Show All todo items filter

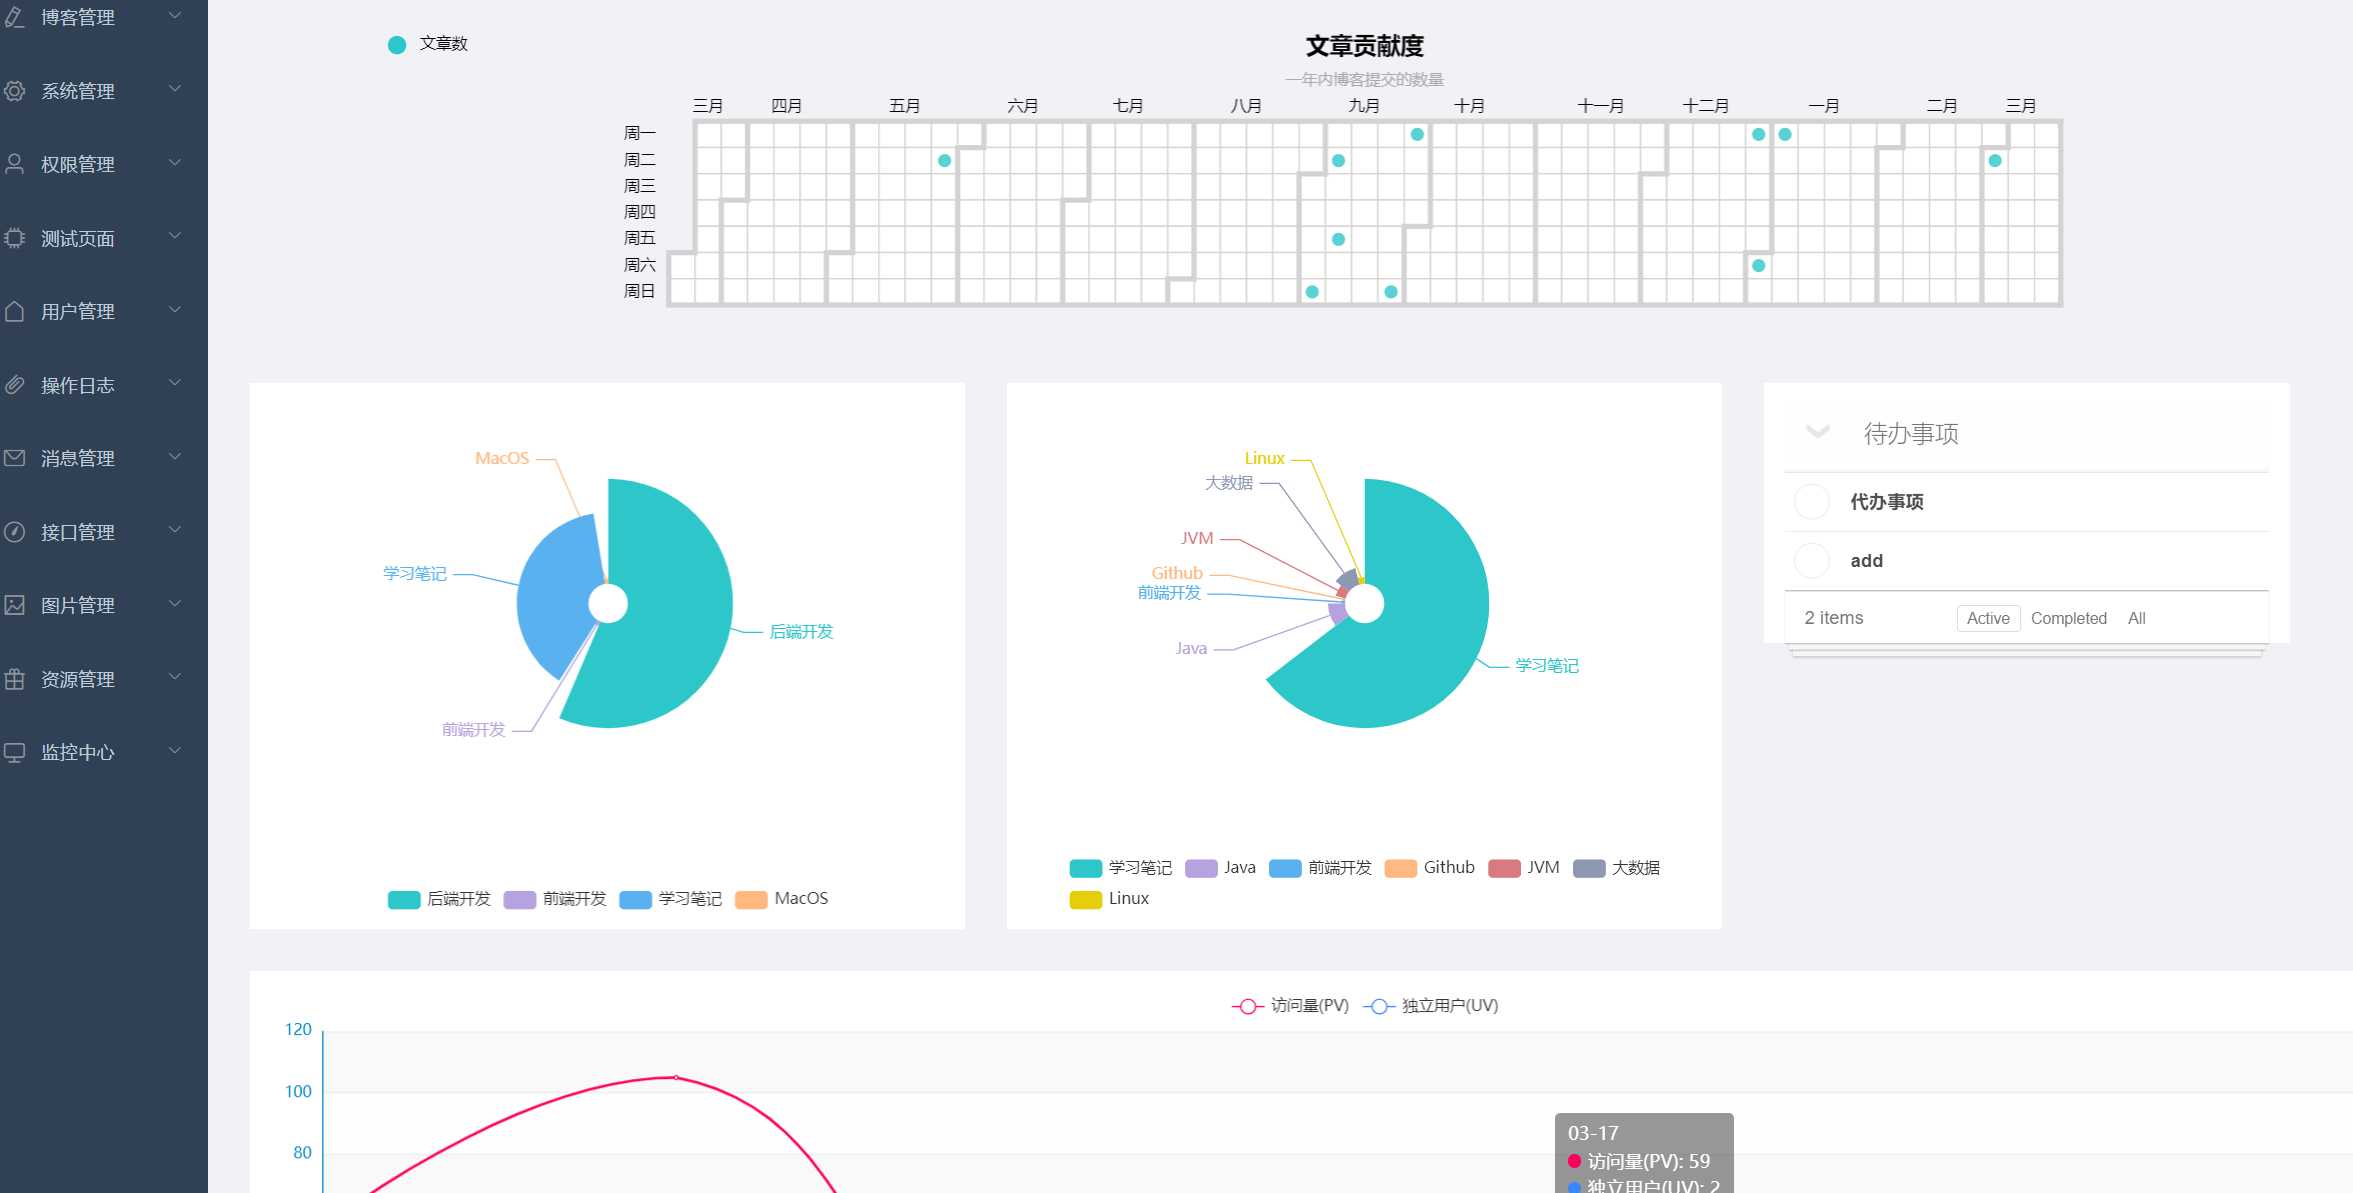click(2136, 618)
